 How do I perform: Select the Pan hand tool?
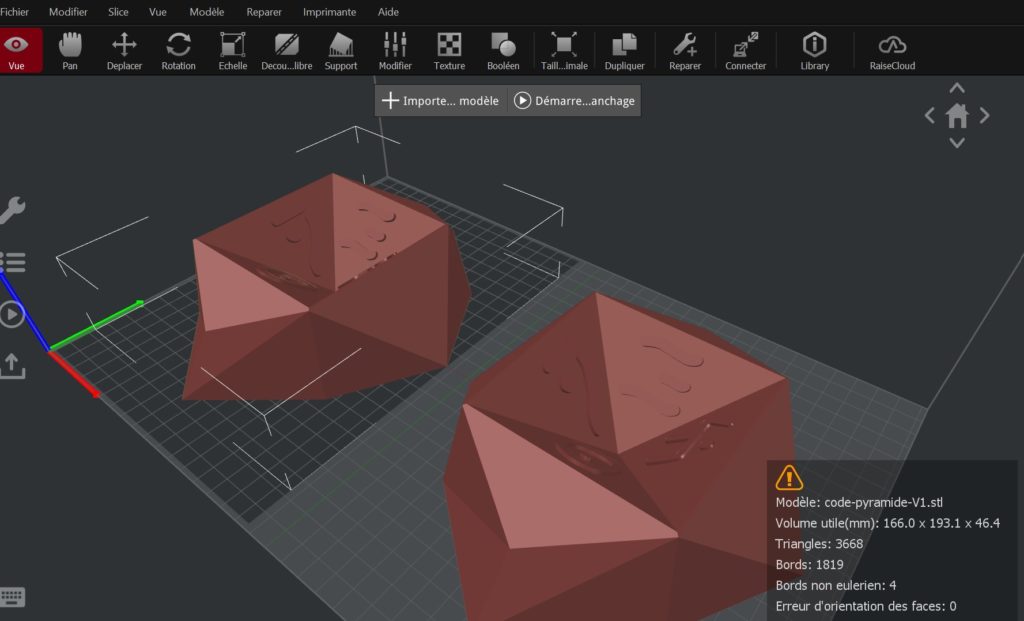[x=70, y=50]
